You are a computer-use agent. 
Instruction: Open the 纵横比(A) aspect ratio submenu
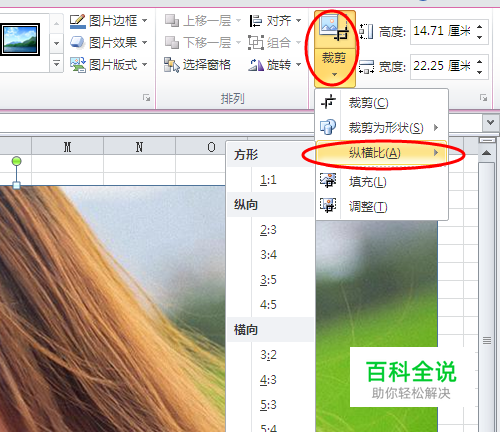(x=382, y=153)
